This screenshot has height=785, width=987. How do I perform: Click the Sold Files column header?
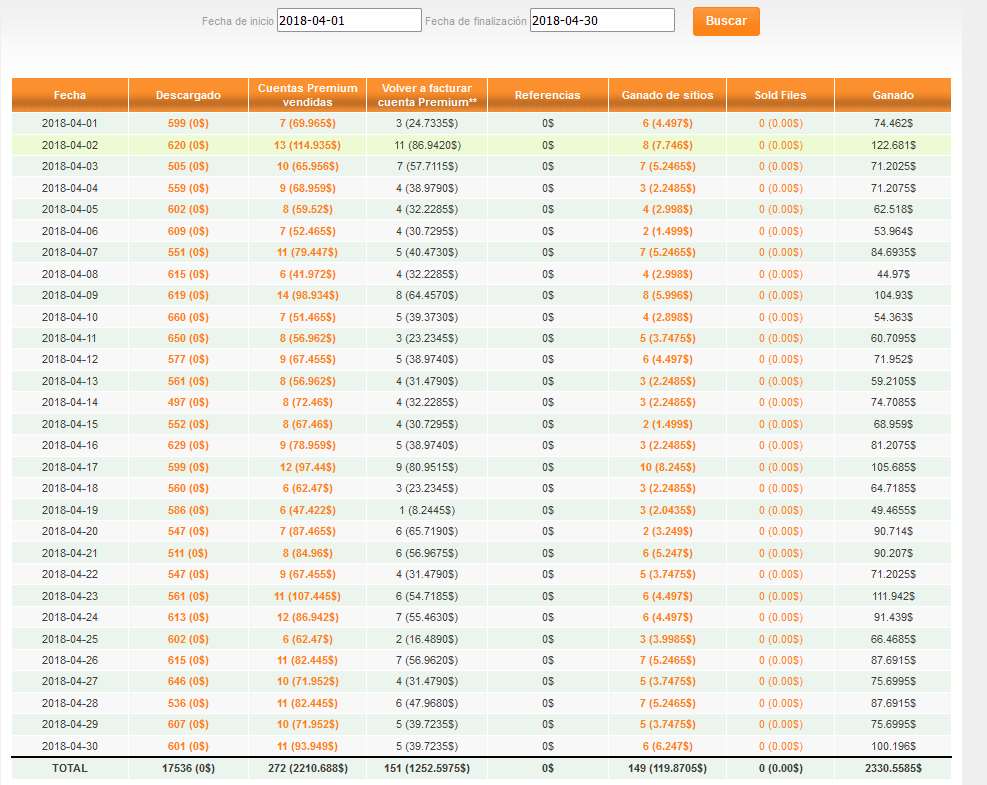pos(780,95)
